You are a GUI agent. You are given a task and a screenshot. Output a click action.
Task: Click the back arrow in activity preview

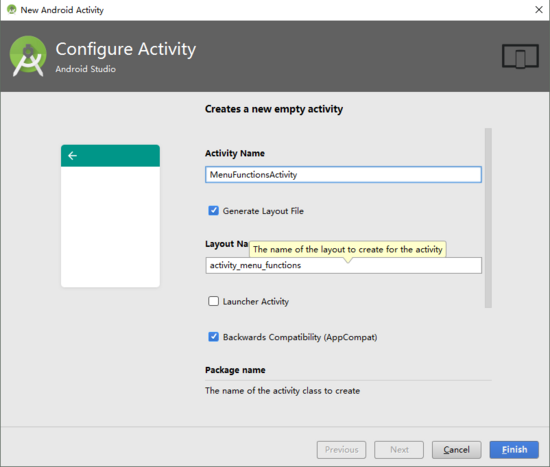[72, 155]
